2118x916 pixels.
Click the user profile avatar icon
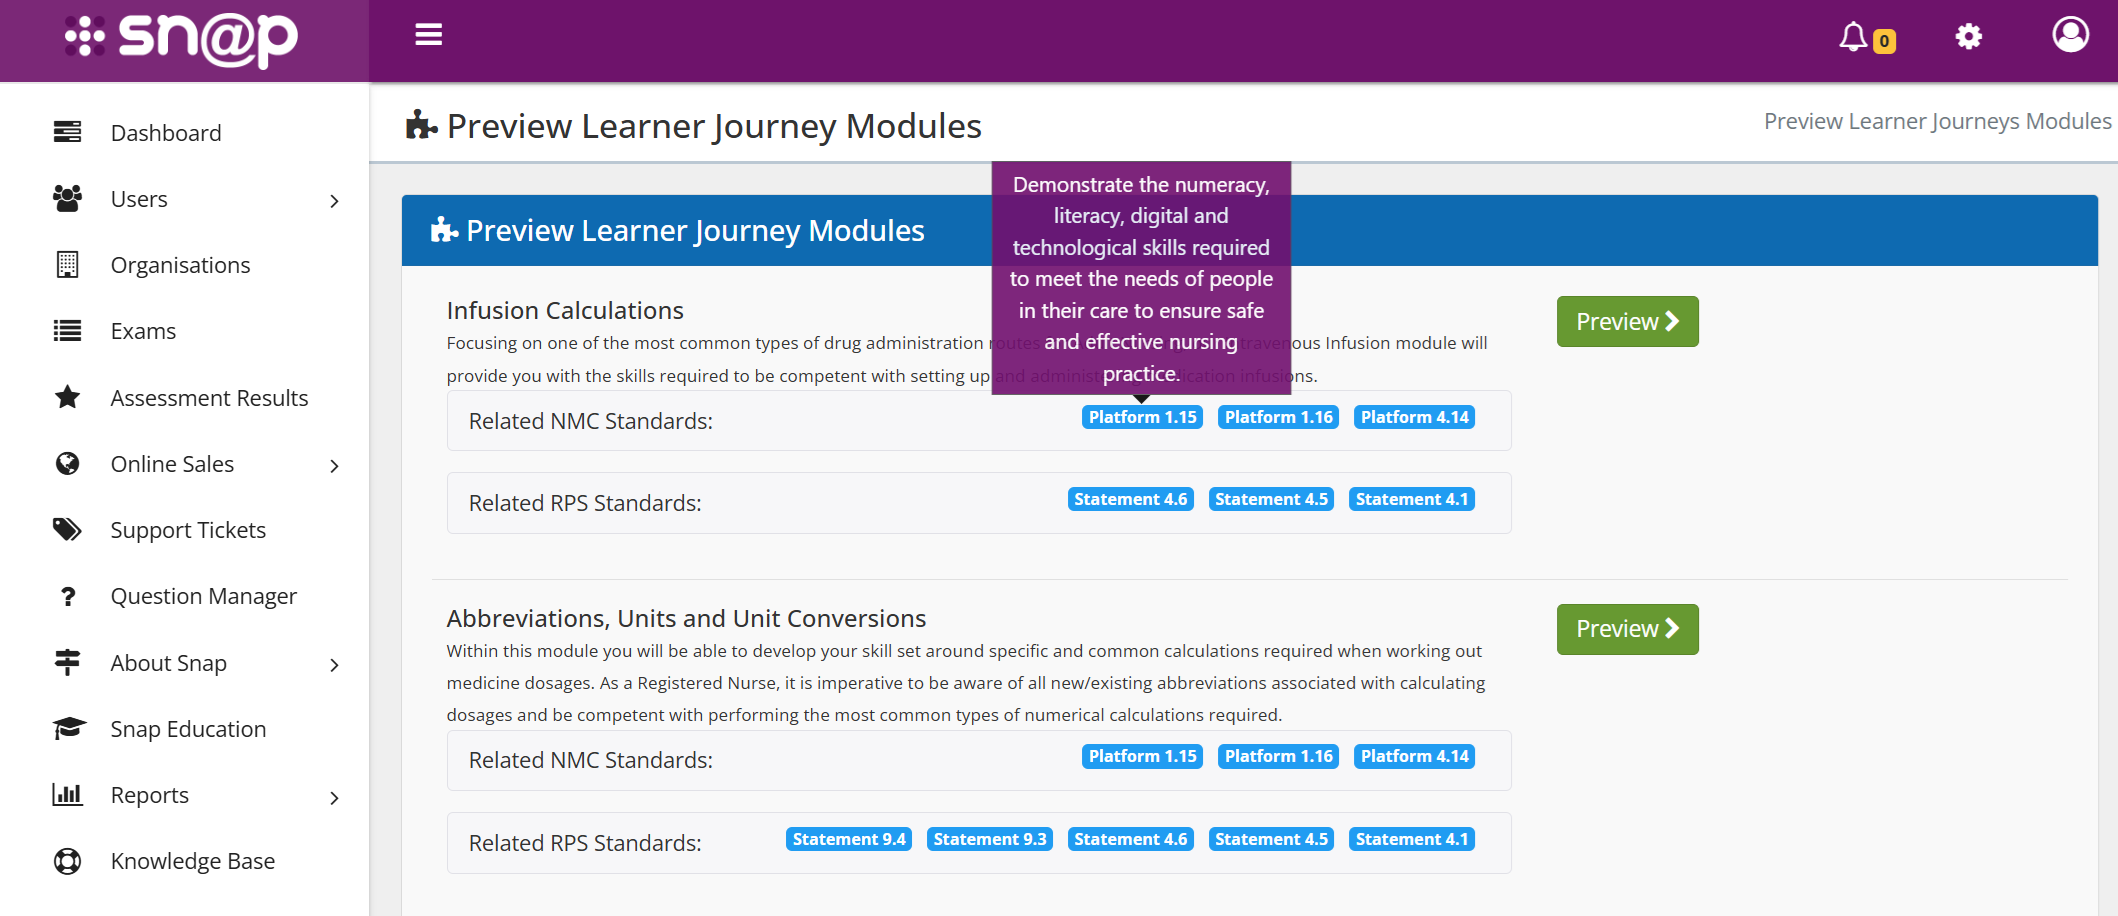pos(2070,35)
